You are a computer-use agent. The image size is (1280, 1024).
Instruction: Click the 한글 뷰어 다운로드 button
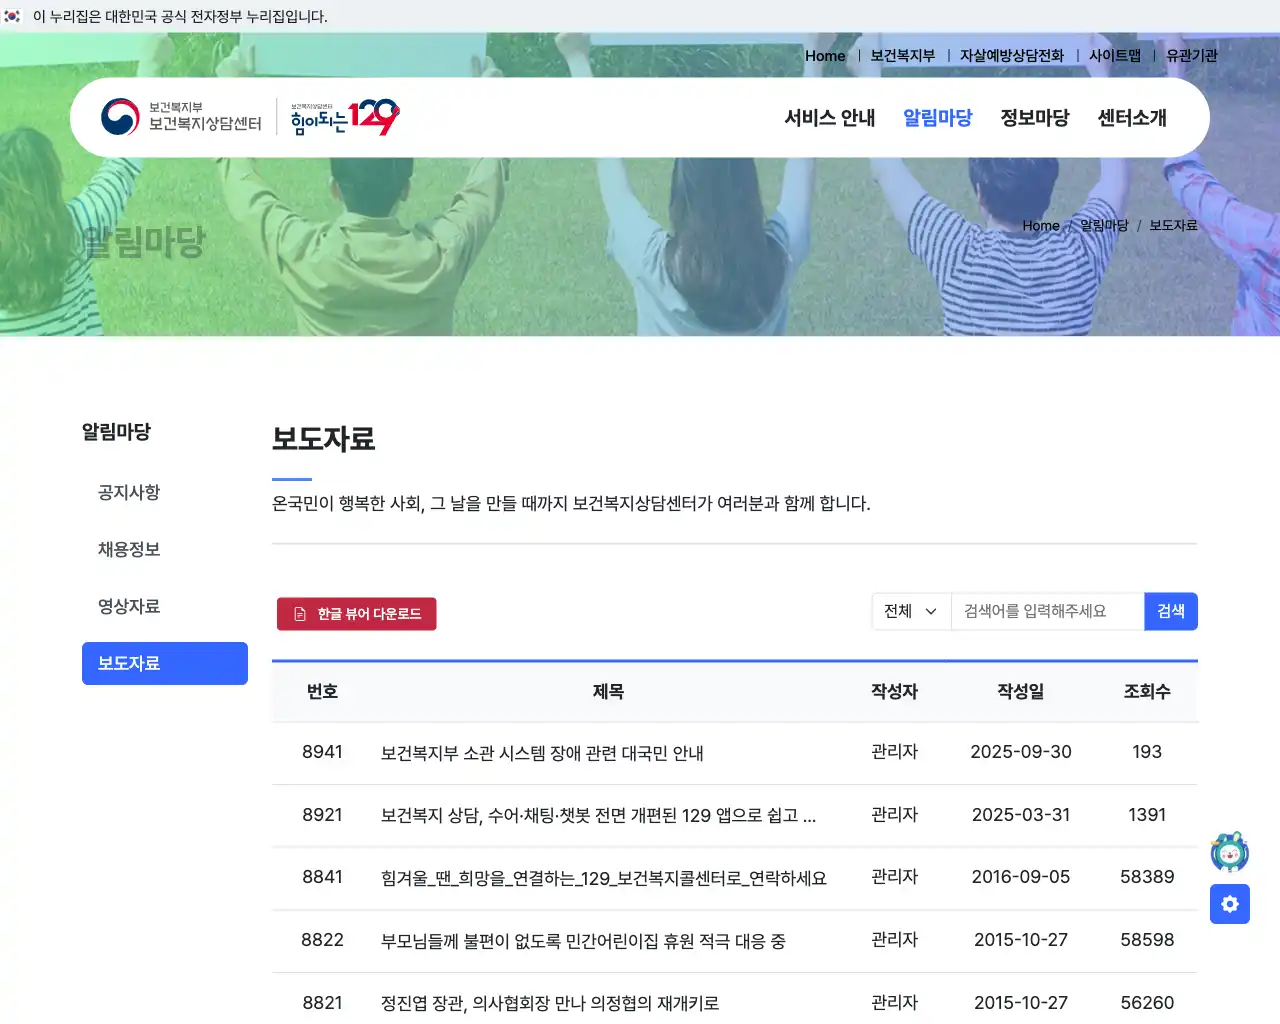pyautogui.click(x=356, y=614)
